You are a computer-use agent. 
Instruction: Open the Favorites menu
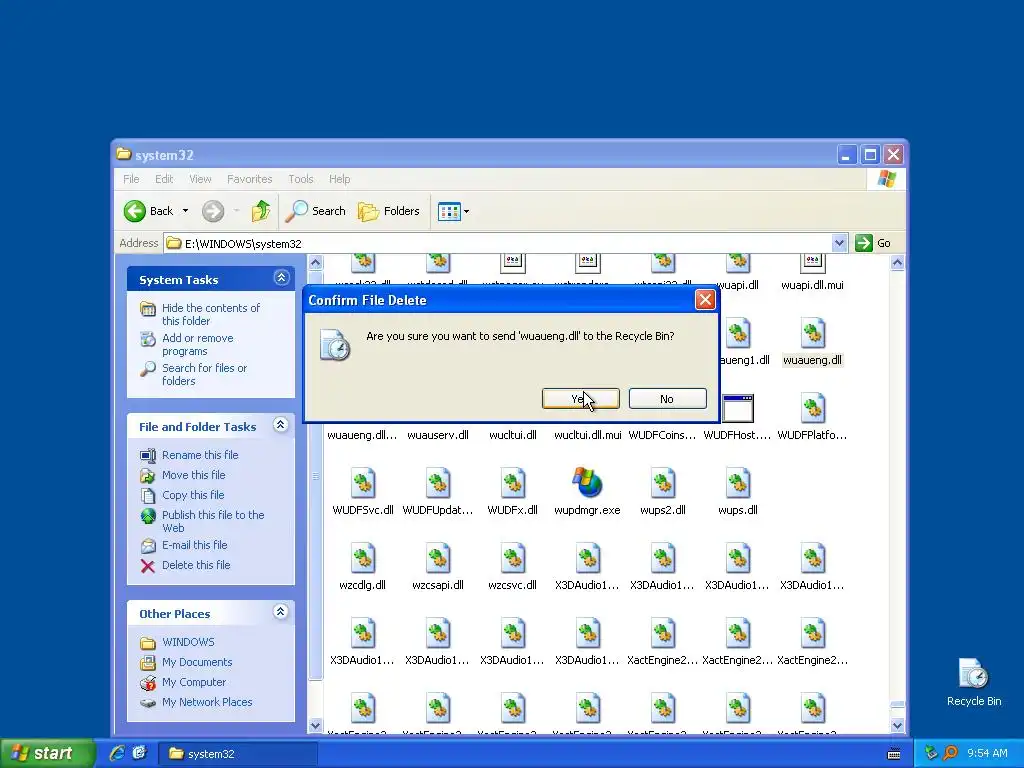coord(249,179)
